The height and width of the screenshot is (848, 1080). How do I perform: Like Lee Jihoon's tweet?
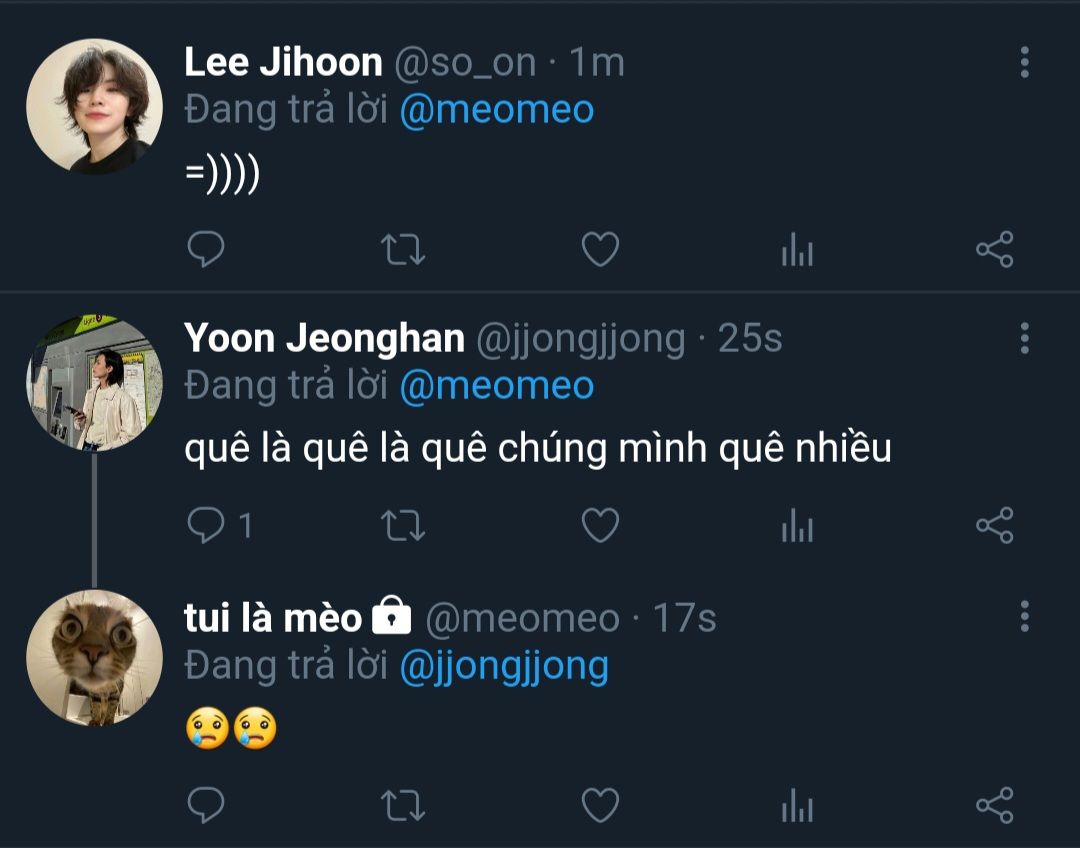(600, 249)
